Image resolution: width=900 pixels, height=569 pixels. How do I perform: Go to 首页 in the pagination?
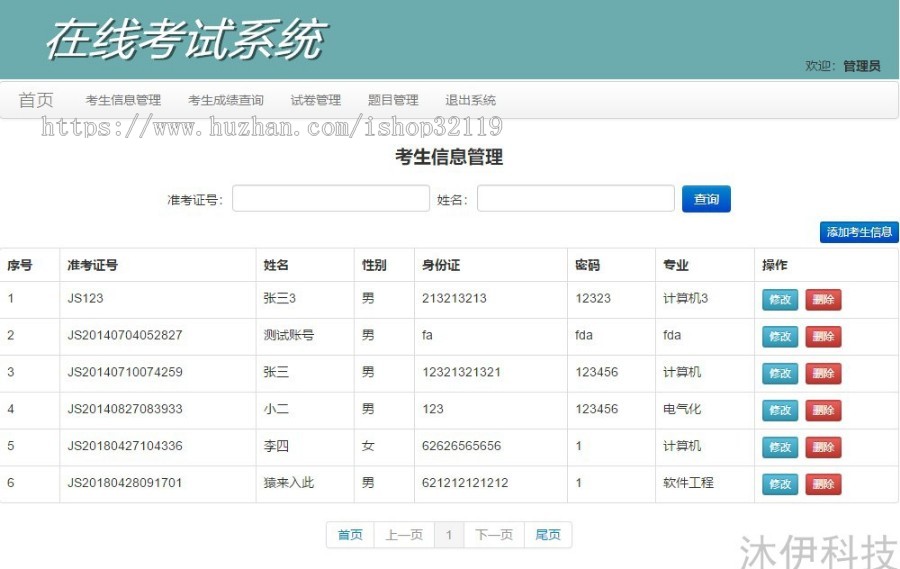click(x=350, y=535)
